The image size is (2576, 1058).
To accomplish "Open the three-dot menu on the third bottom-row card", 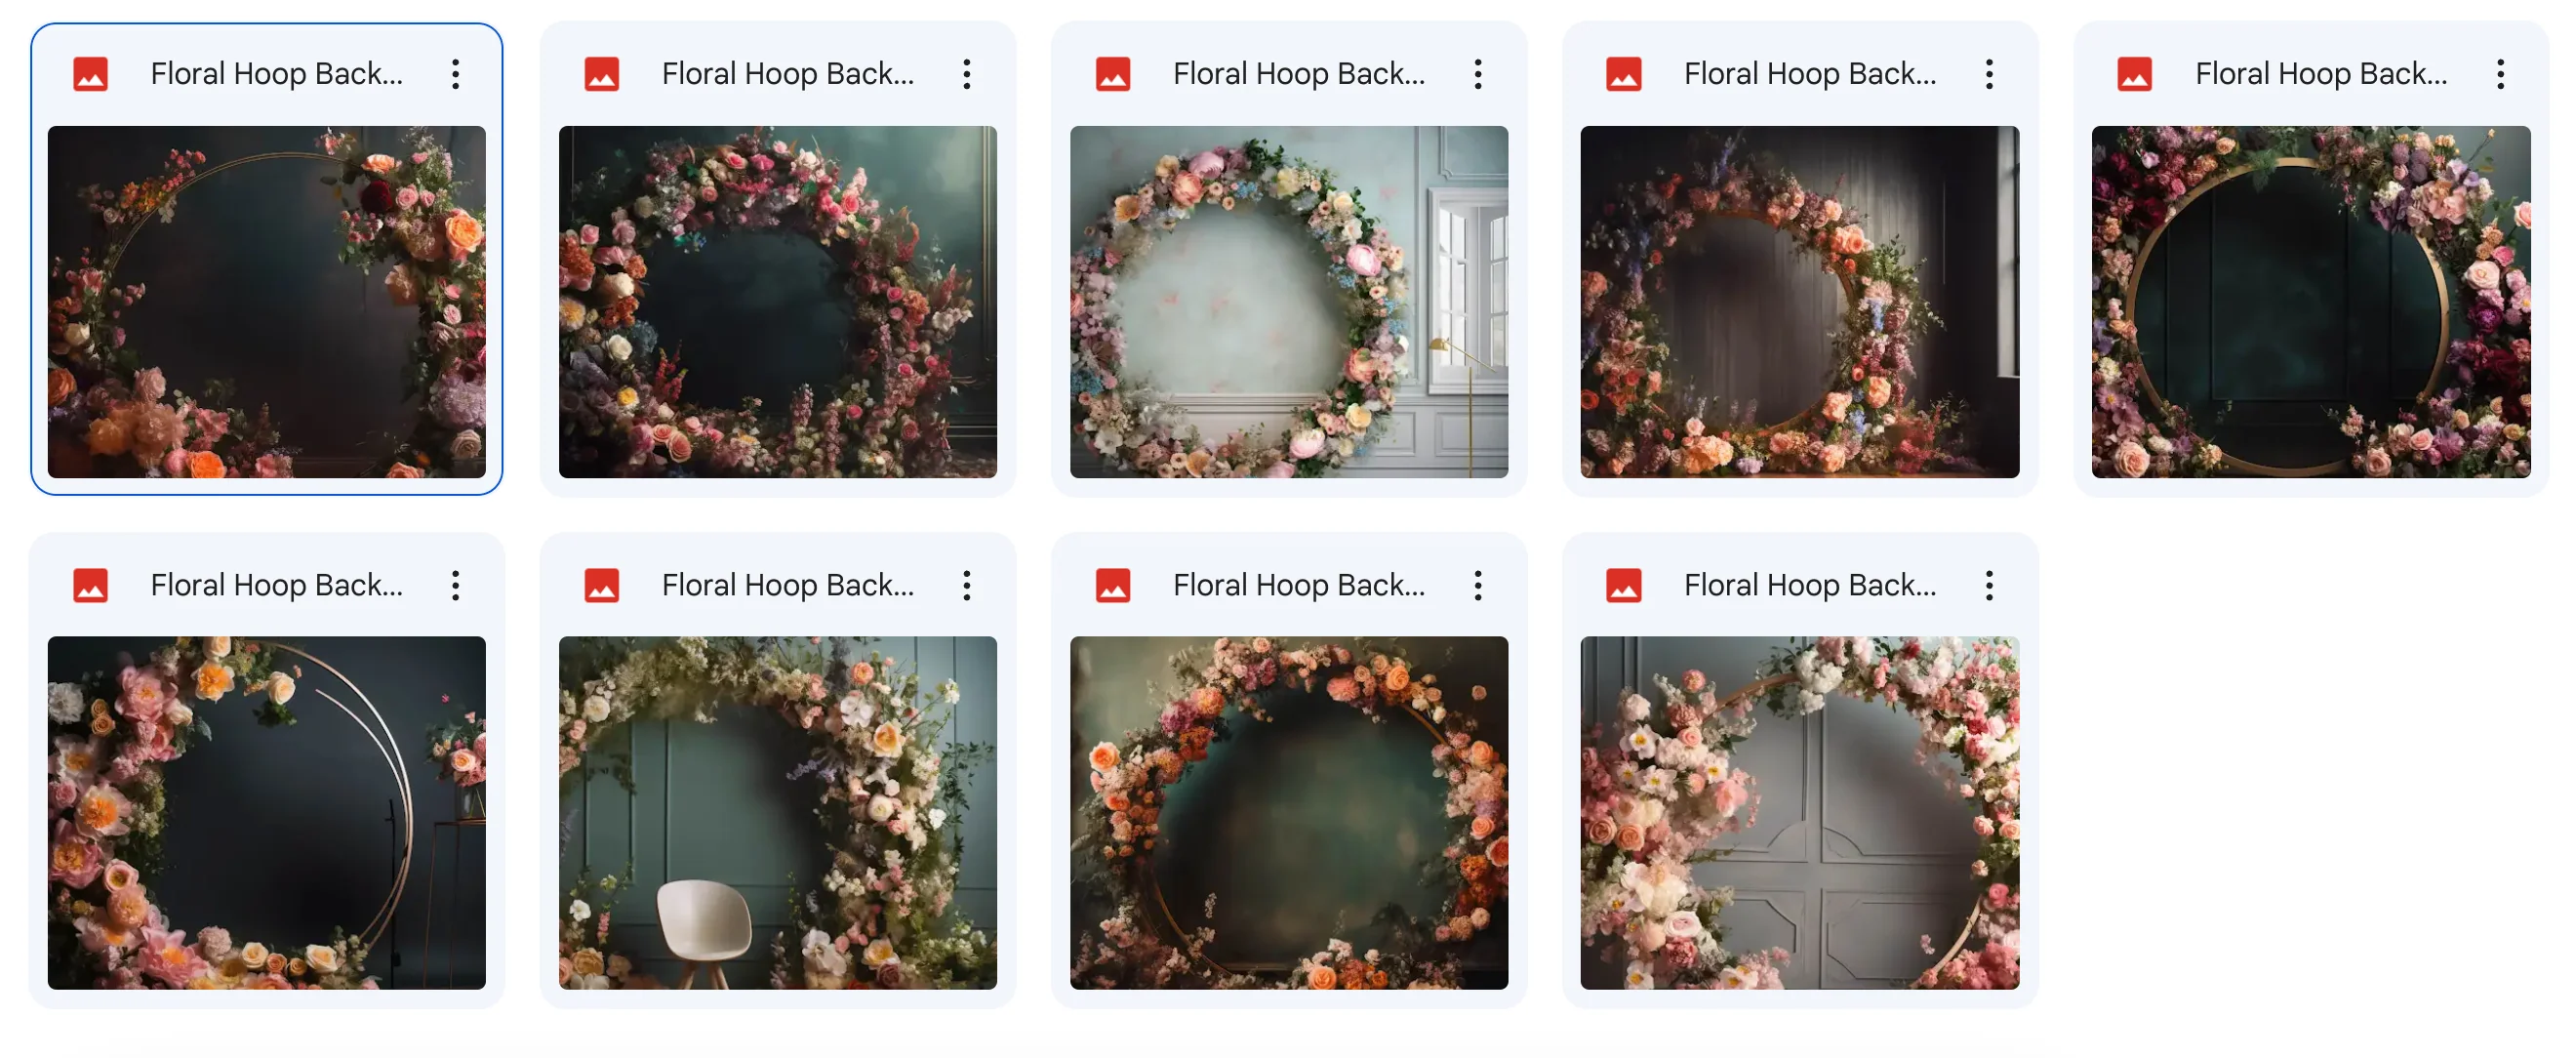I will point(1477,585).
